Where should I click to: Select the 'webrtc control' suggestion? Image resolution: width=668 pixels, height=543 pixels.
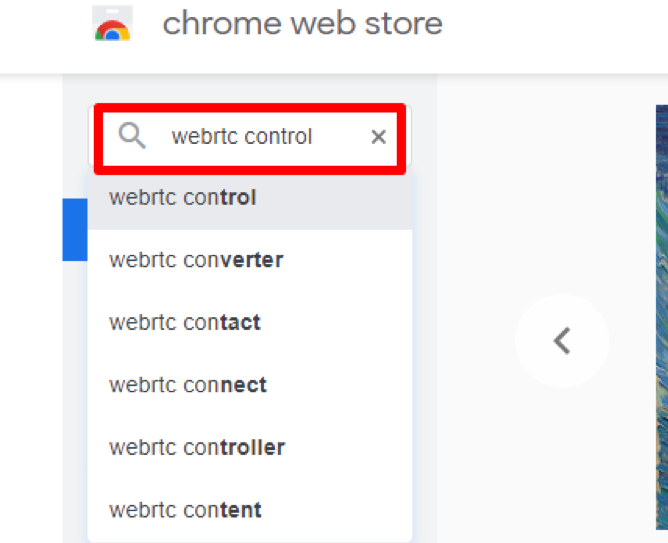point(250,198)
